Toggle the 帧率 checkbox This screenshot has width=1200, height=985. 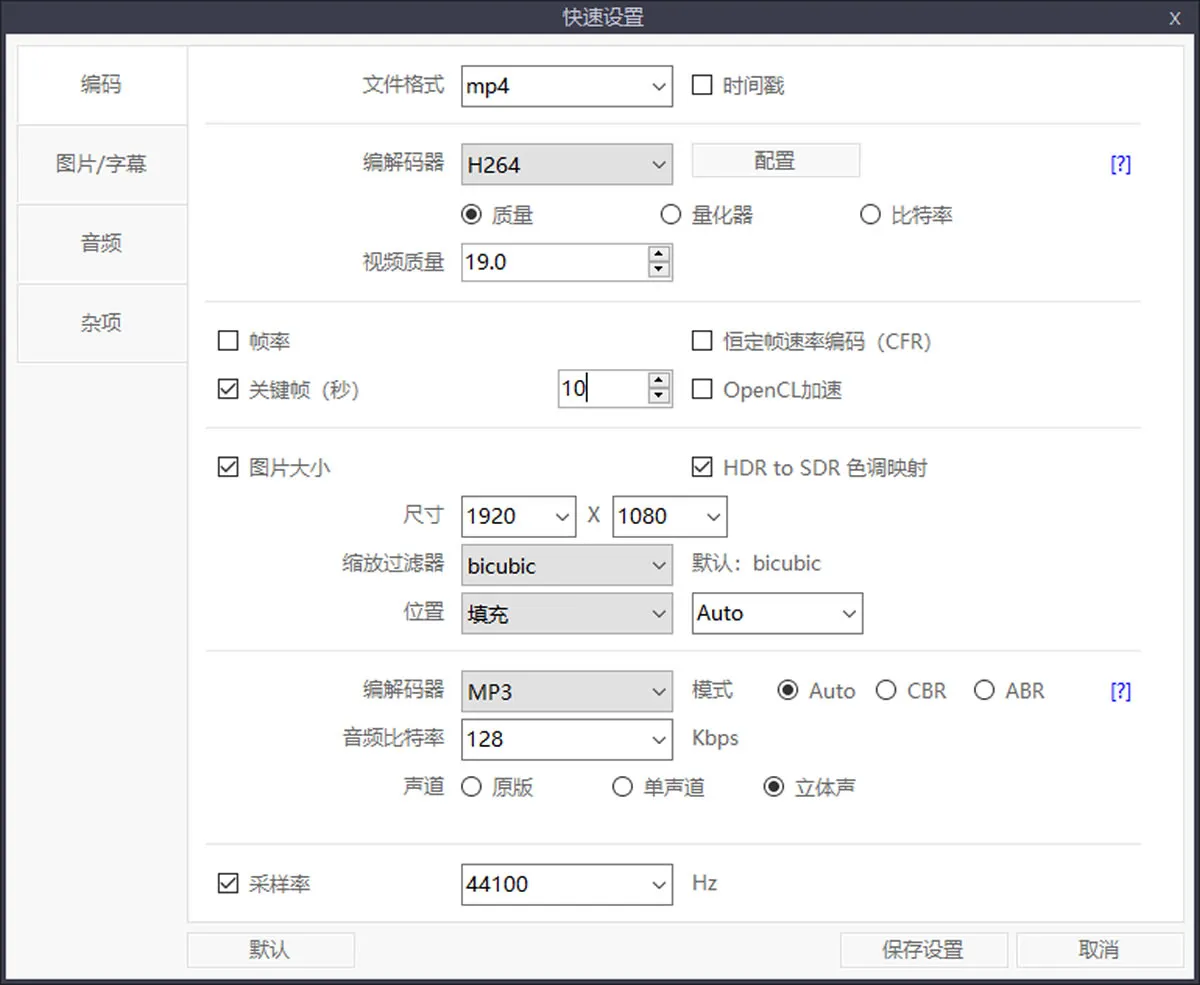coord(228,342)
